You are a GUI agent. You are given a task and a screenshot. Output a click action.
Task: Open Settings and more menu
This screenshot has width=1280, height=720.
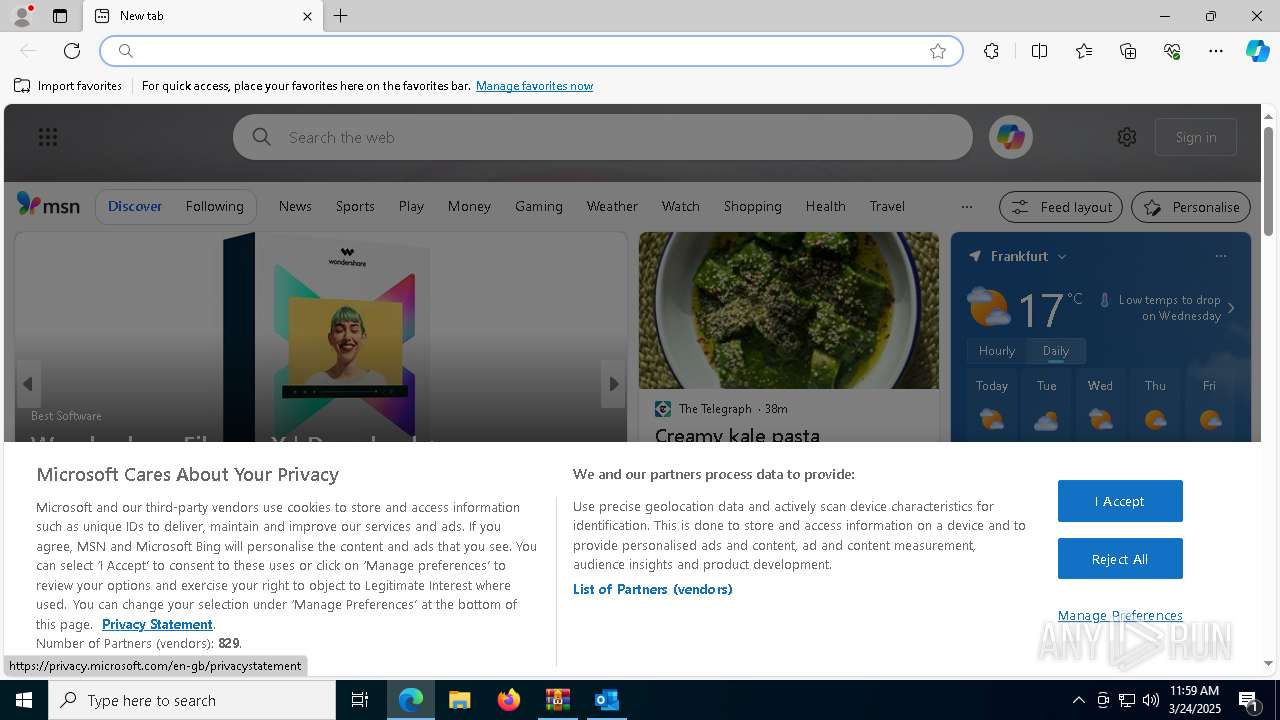1216,51
